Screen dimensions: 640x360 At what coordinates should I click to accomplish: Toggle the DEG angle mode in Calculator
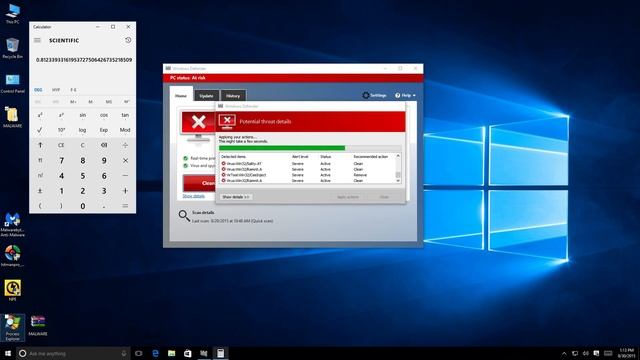coord(38,90)
